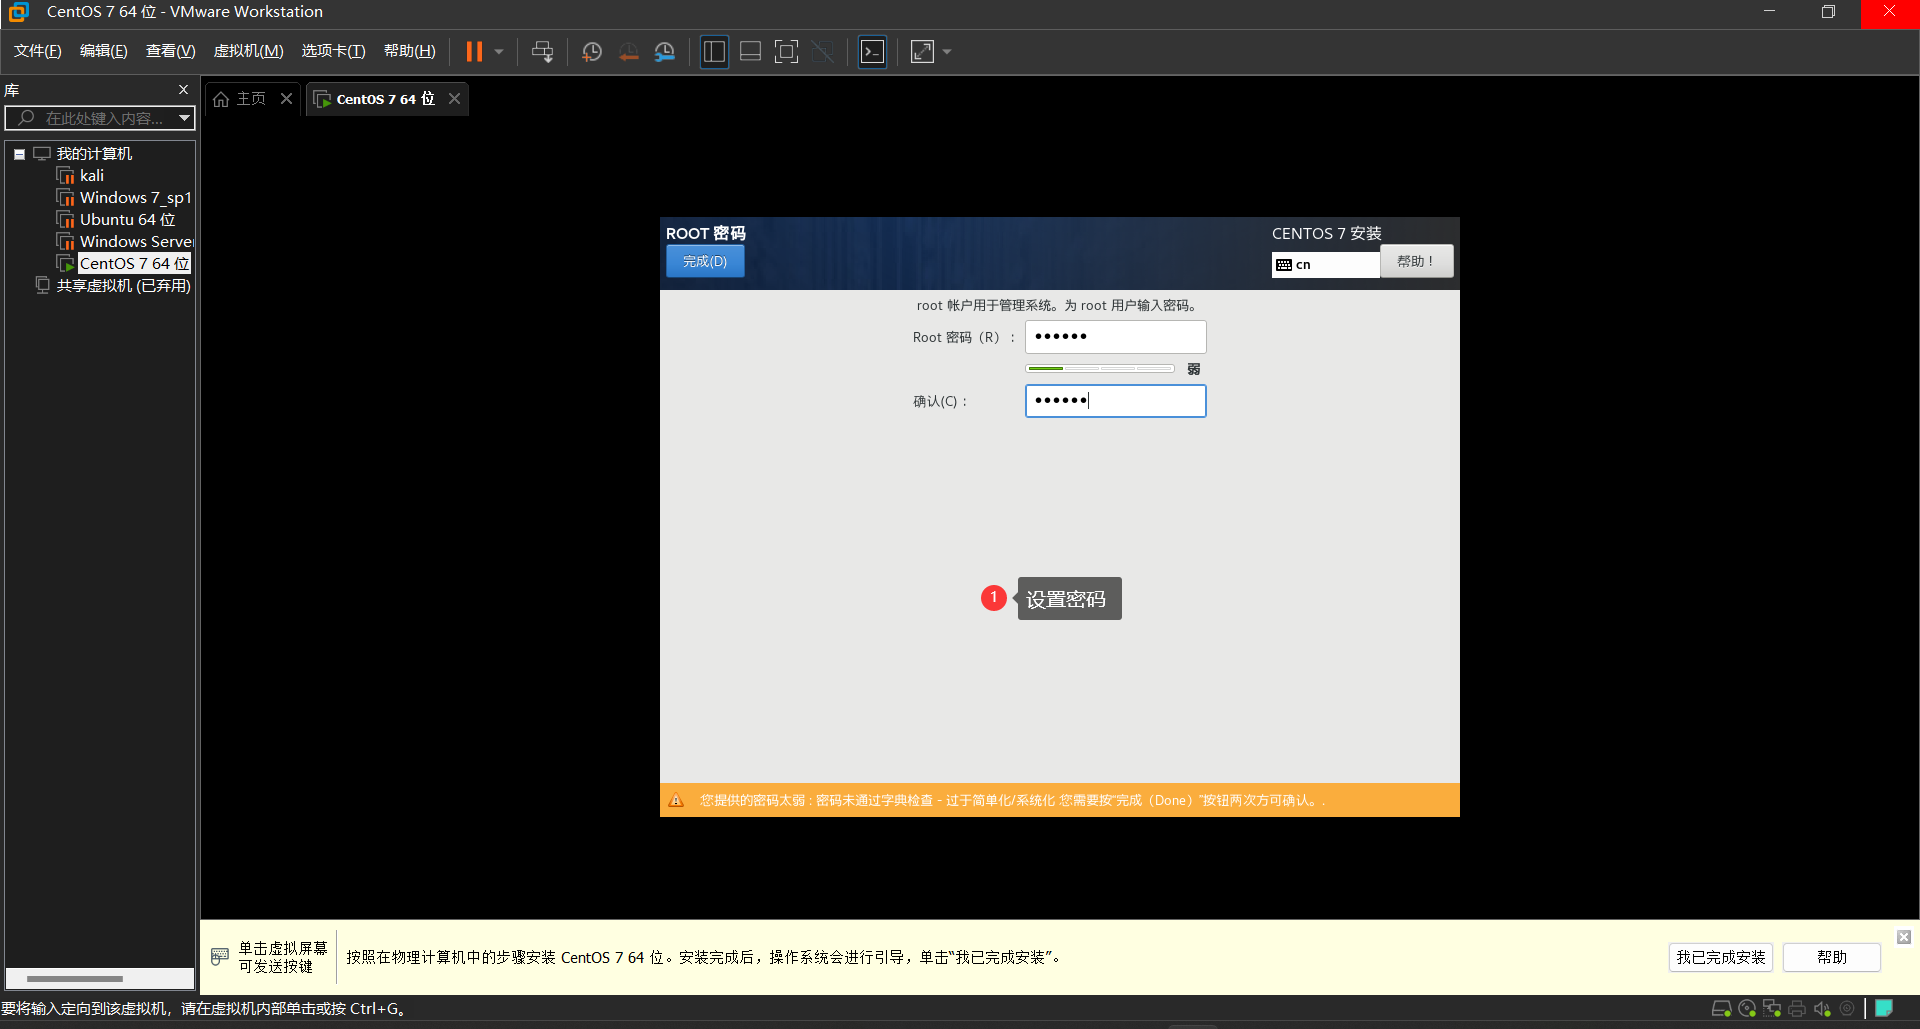Dismiss the install hint bar

tap(1904, 937)
